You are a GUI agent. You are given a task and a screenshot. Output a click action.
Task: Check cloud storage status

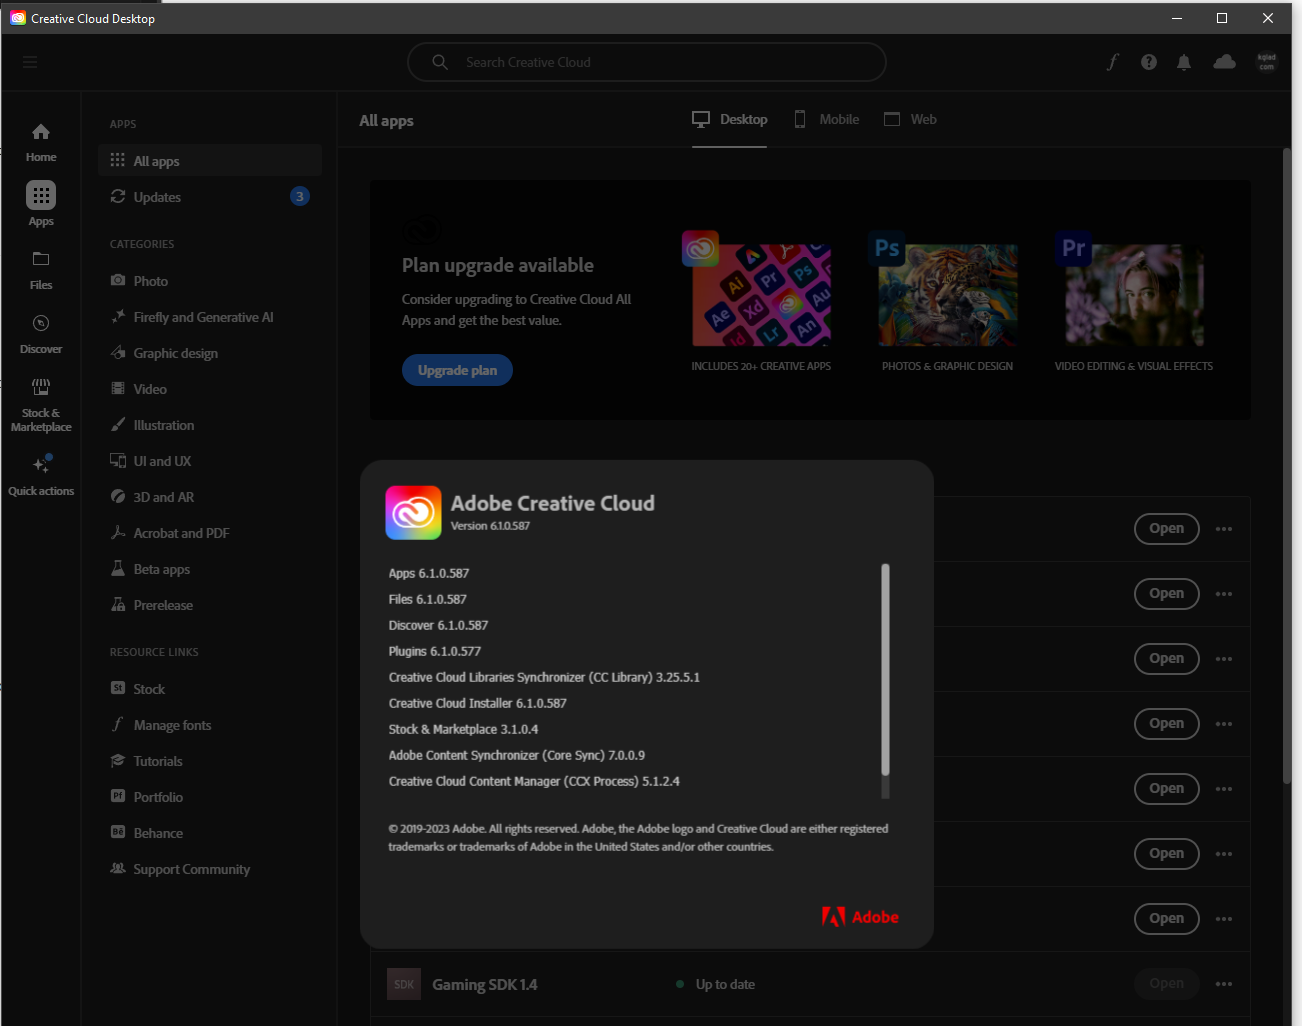(x=1224, y=61)
